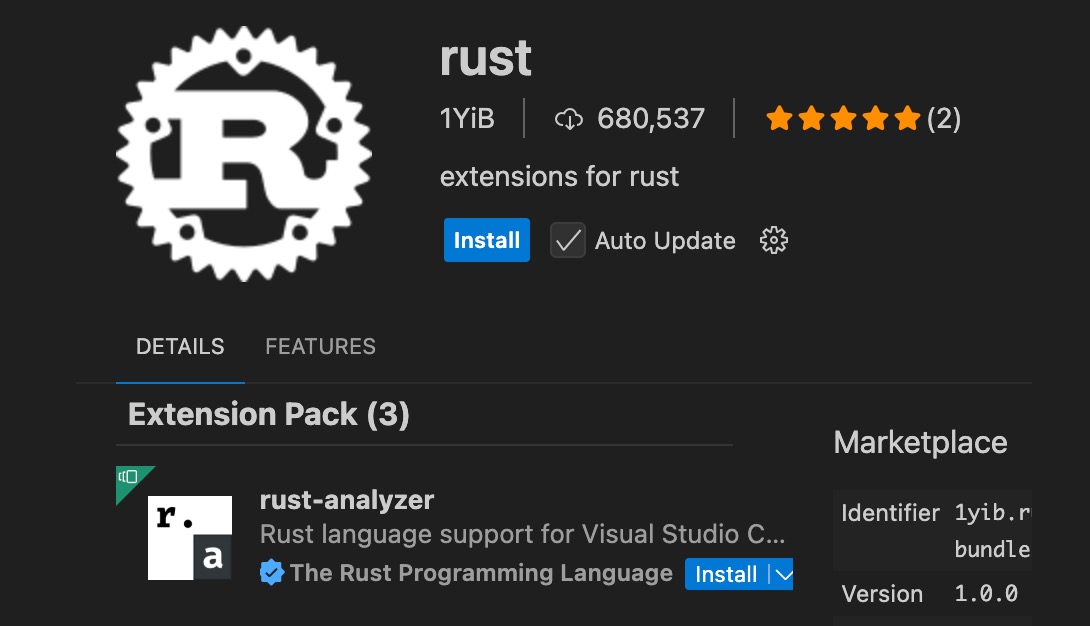Open the rust-analyzer Install dropdown arrow
The height and width of the screenshot is (626, 1090).
pos(783,575)
